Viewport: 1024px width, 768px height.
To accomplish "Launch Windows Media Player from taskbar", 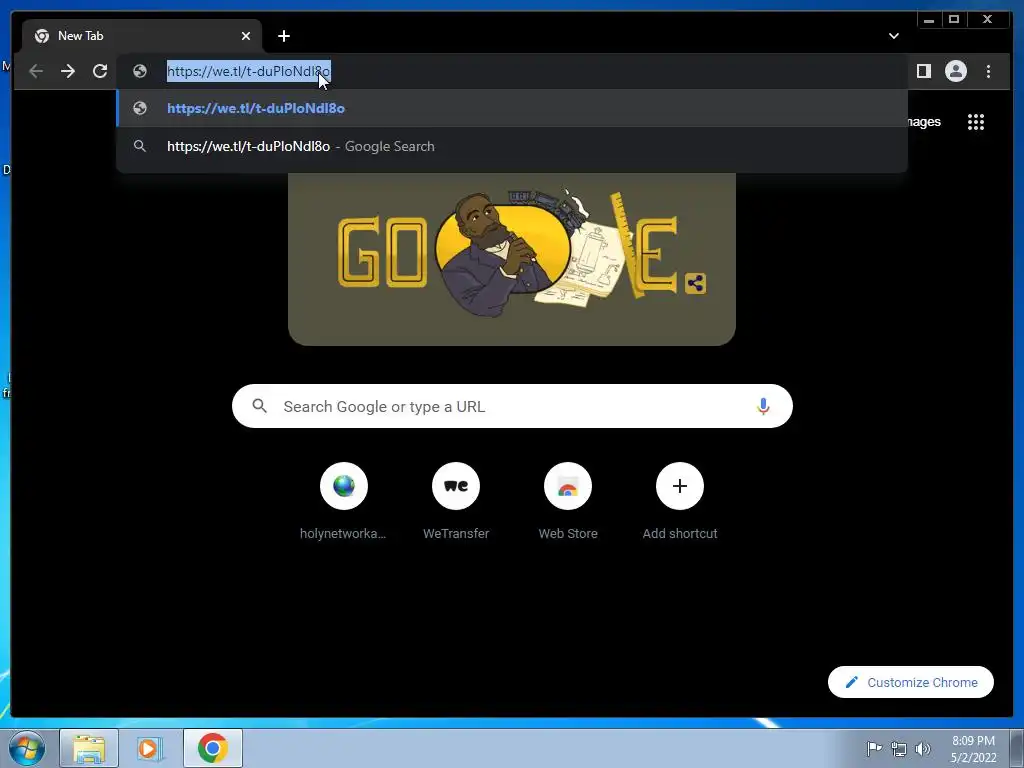I will click(x=150, y=748).
